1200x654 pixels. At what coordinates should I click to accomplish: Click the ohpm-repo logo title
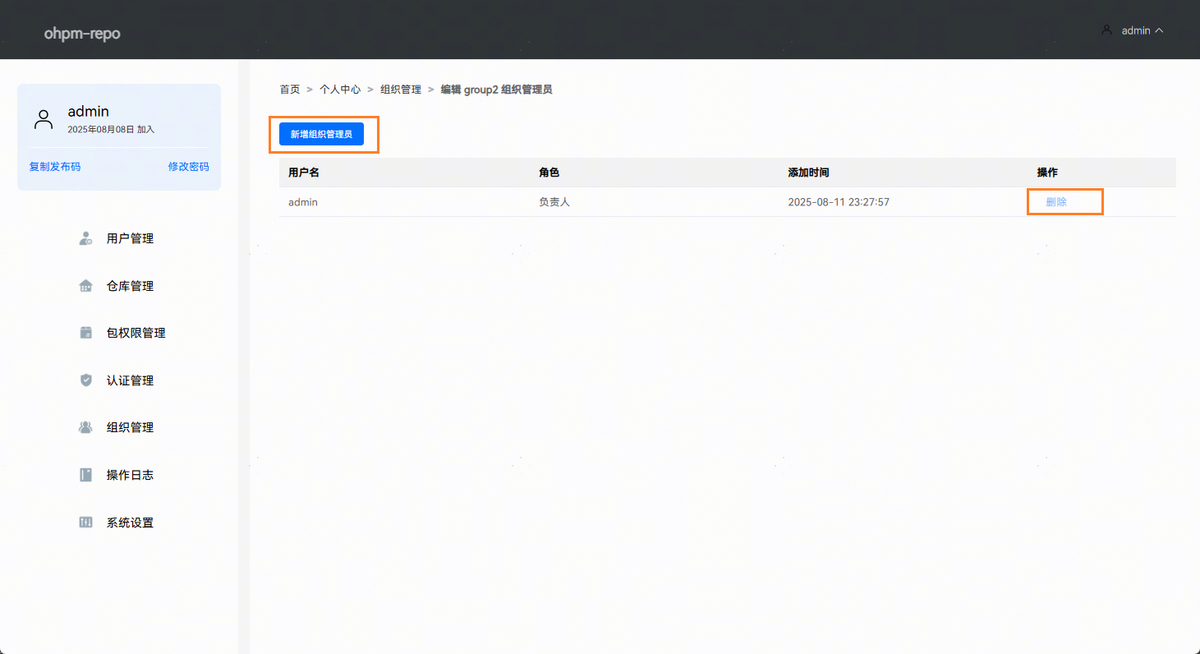coord(82,33)
